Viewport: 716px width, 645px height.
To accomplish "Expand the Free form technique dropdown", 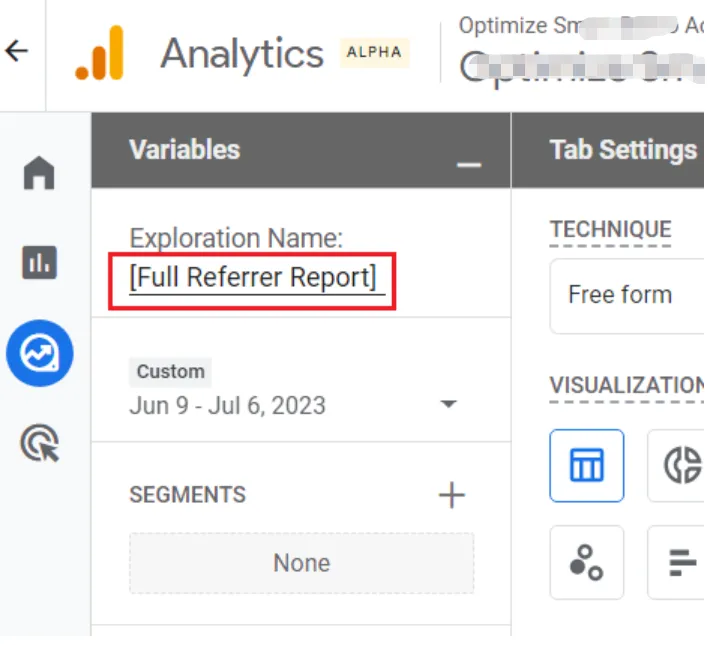I will (x=628, y=295).
